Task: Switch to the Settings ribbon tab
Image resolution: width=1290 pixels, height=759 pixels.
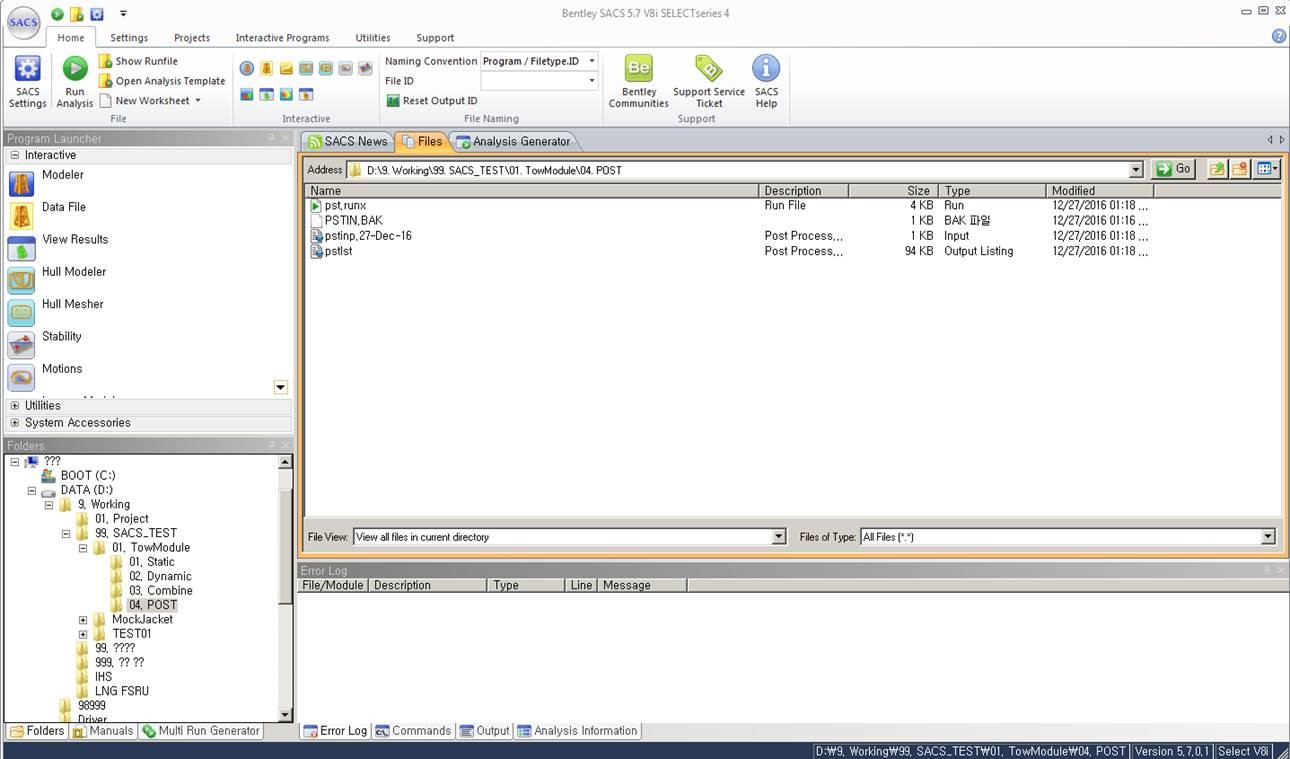Action: pos(129,38)
